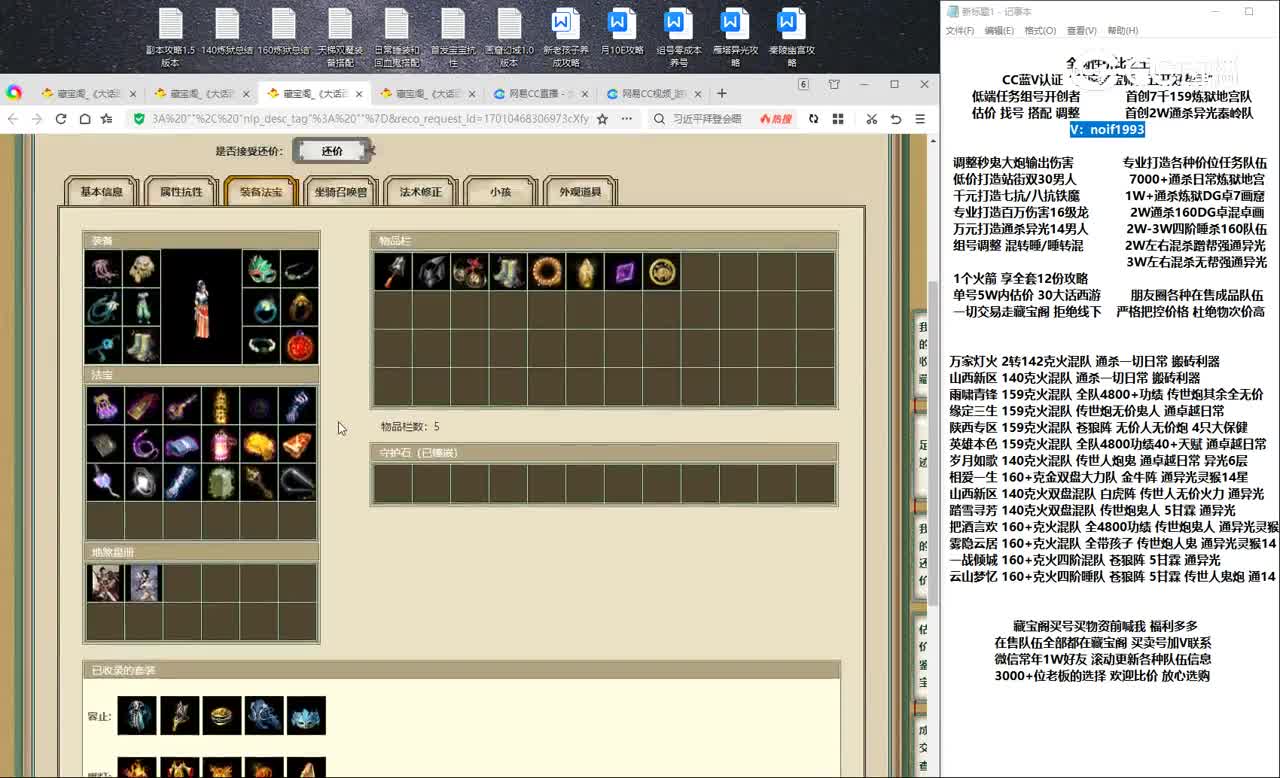
Task: Select desktop file 160炼狱总结
Action: [284, 32]
